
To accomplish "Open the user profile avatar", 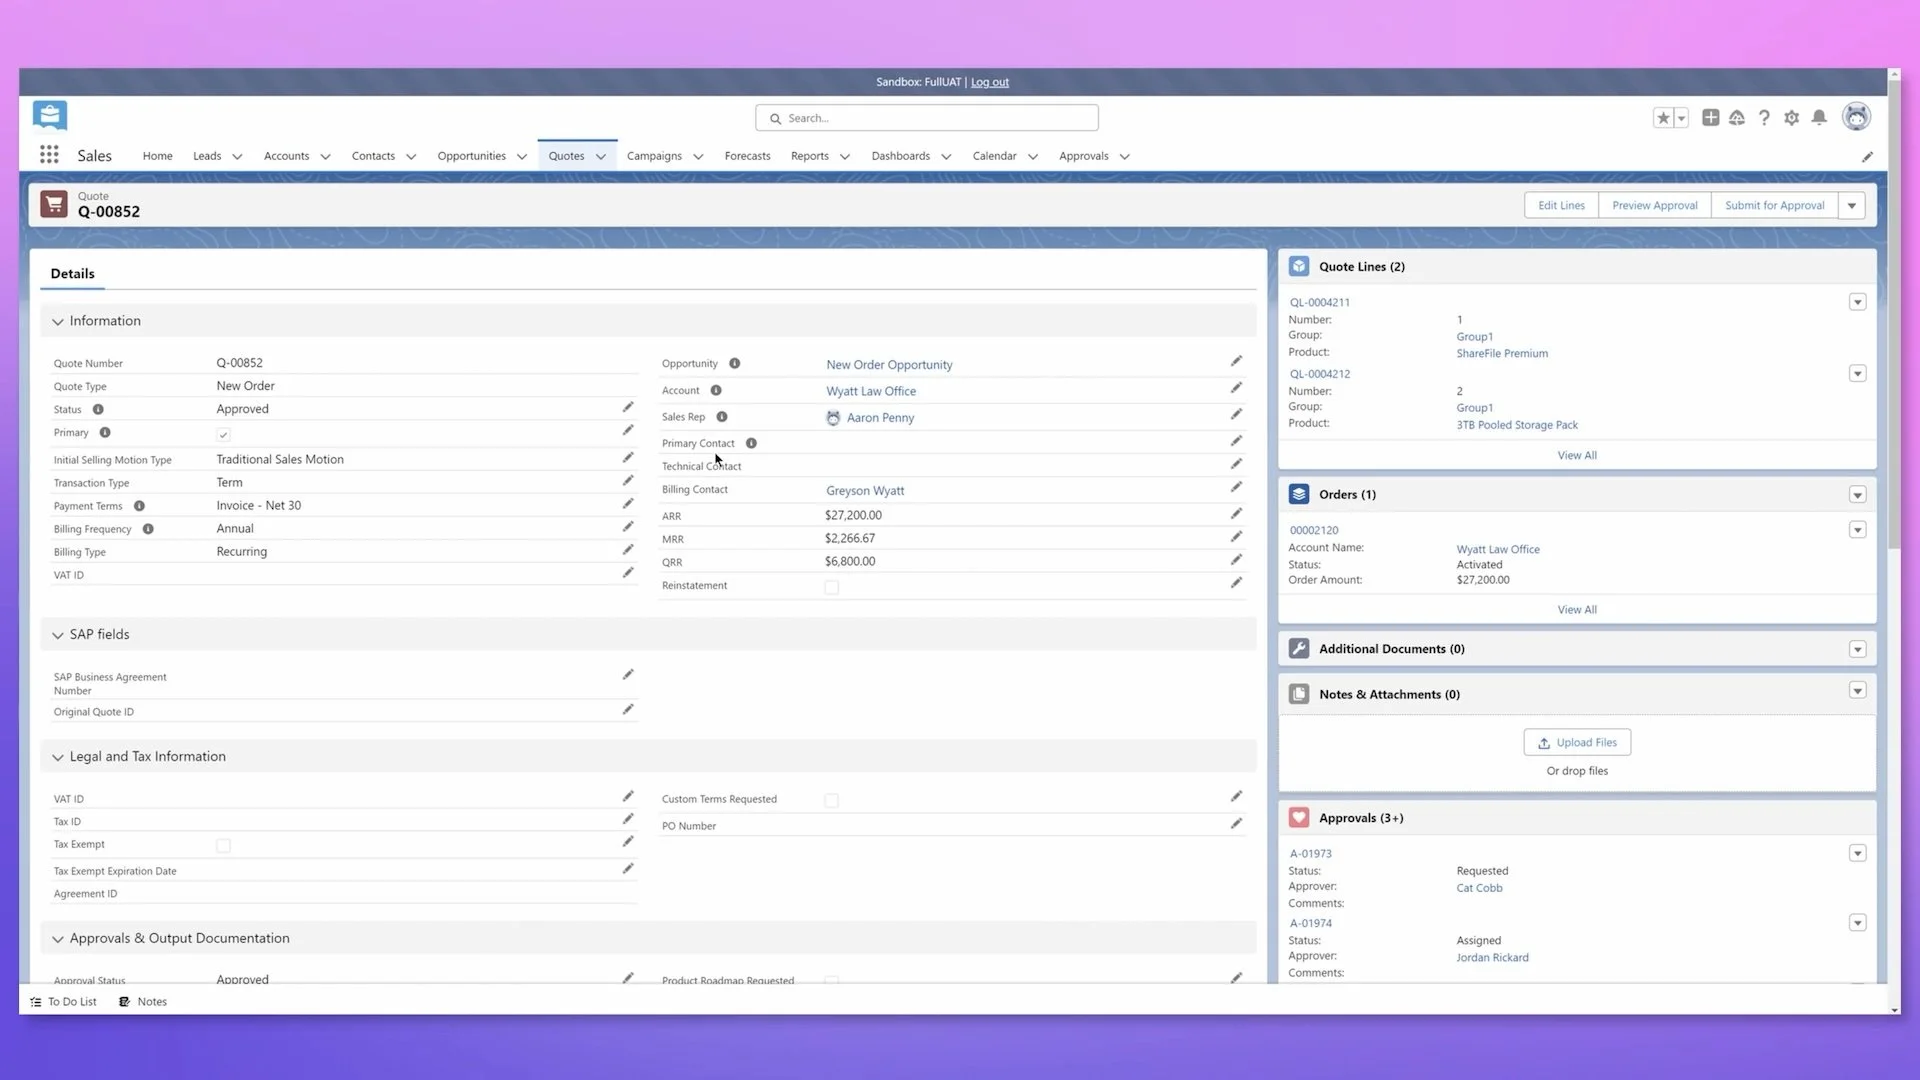I will click(x=1857, y=117).
